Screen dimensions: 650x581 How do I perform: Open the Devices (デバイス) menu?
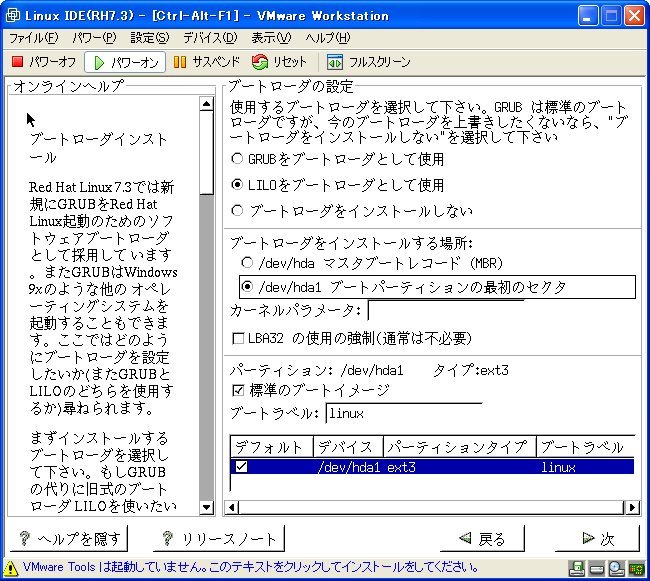click(x=210, y=38)
